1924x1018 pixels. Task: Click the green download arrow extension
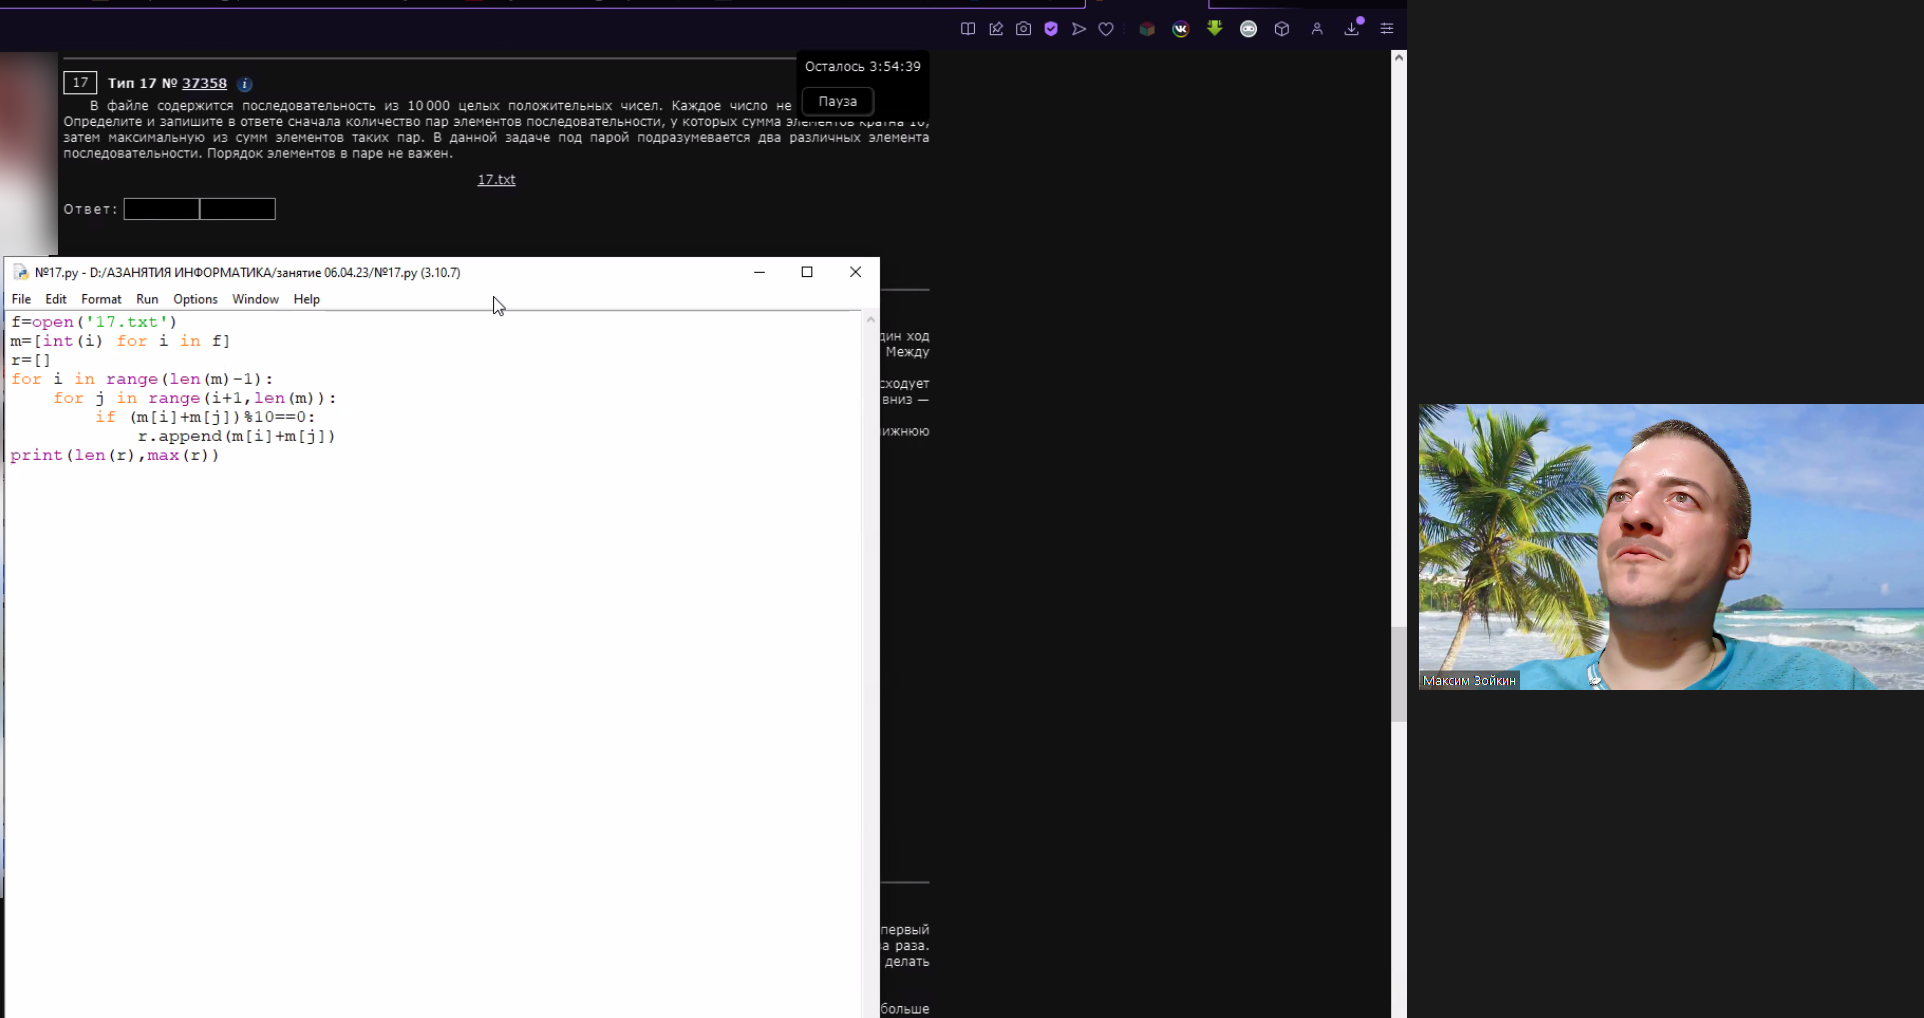1214,29
